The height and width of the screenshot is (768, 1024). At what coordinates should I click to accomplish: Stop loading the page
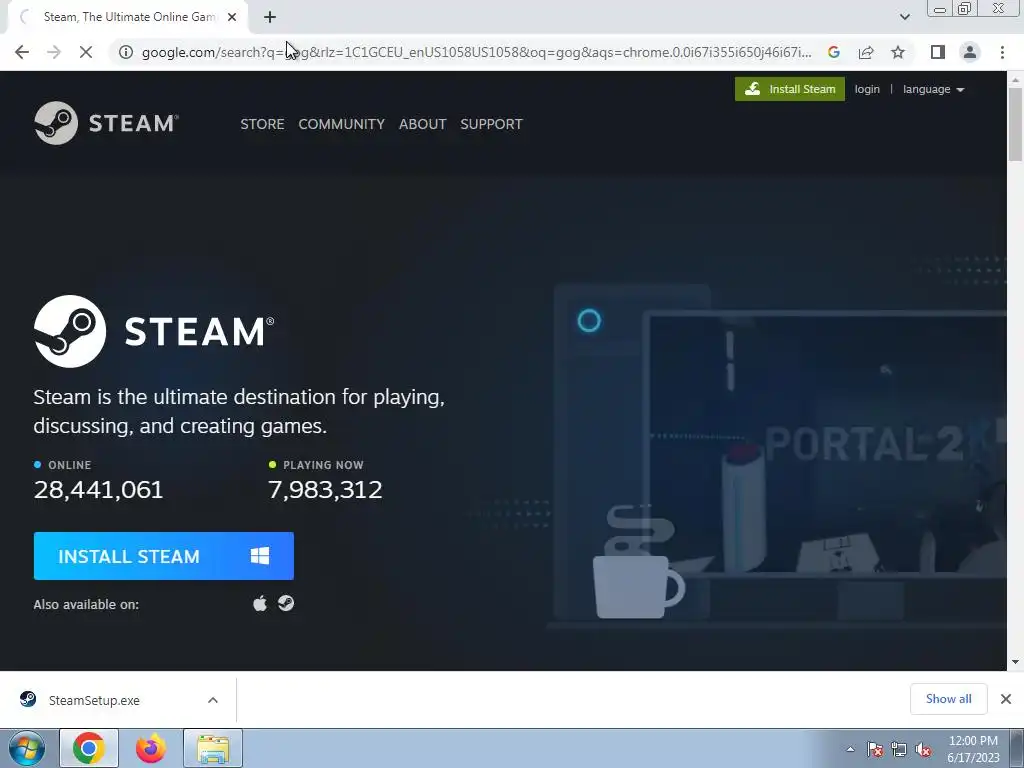[86, 52]
